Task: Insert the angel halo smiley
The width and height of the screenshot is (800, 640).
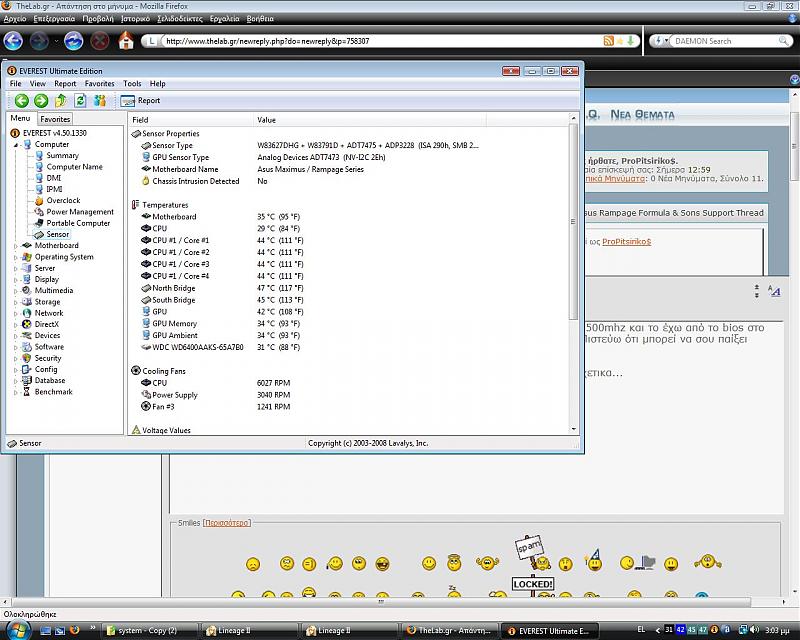Action: coord(454,562)
